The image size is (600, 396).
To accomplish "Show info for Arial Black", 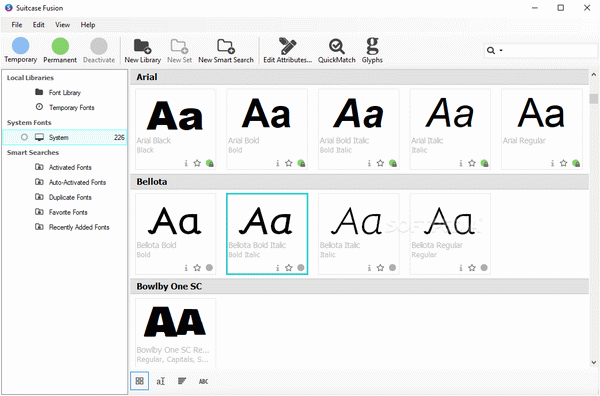I will tap(186, 163).
